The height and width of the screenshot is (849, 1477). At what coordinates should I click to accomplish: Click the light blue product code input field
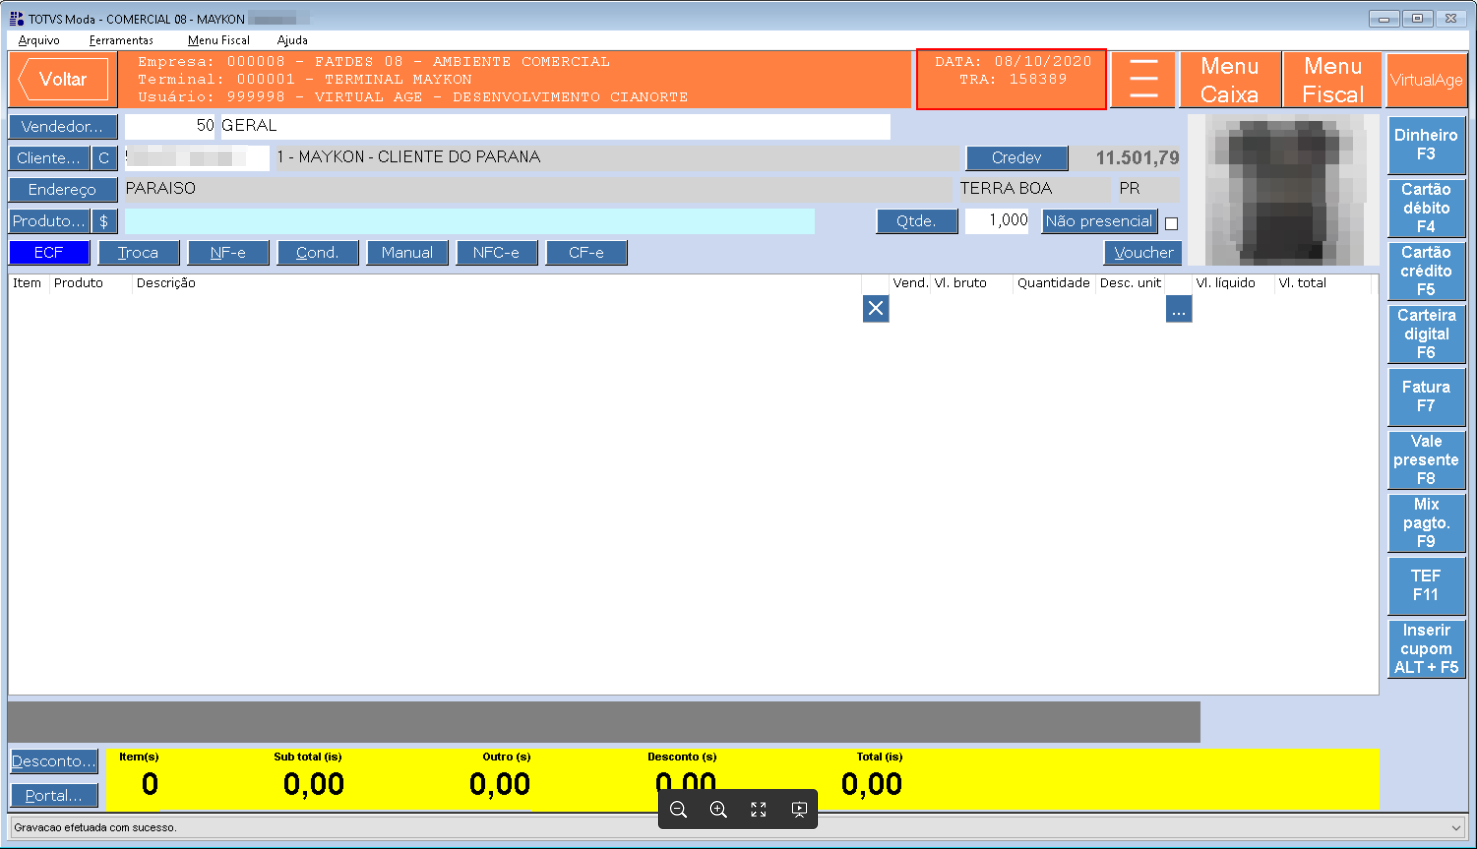(469, 221)
